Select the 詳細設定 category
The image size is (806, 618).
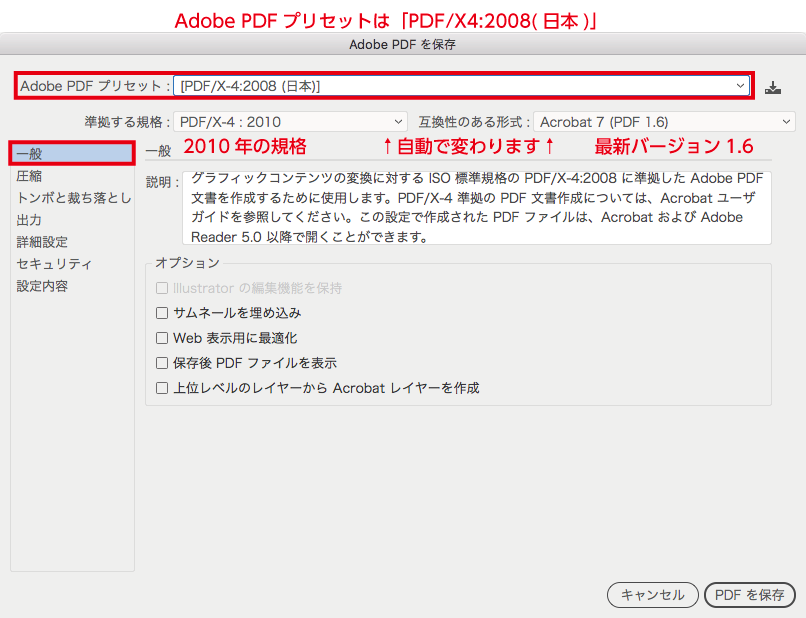click(x=42, y=242)
